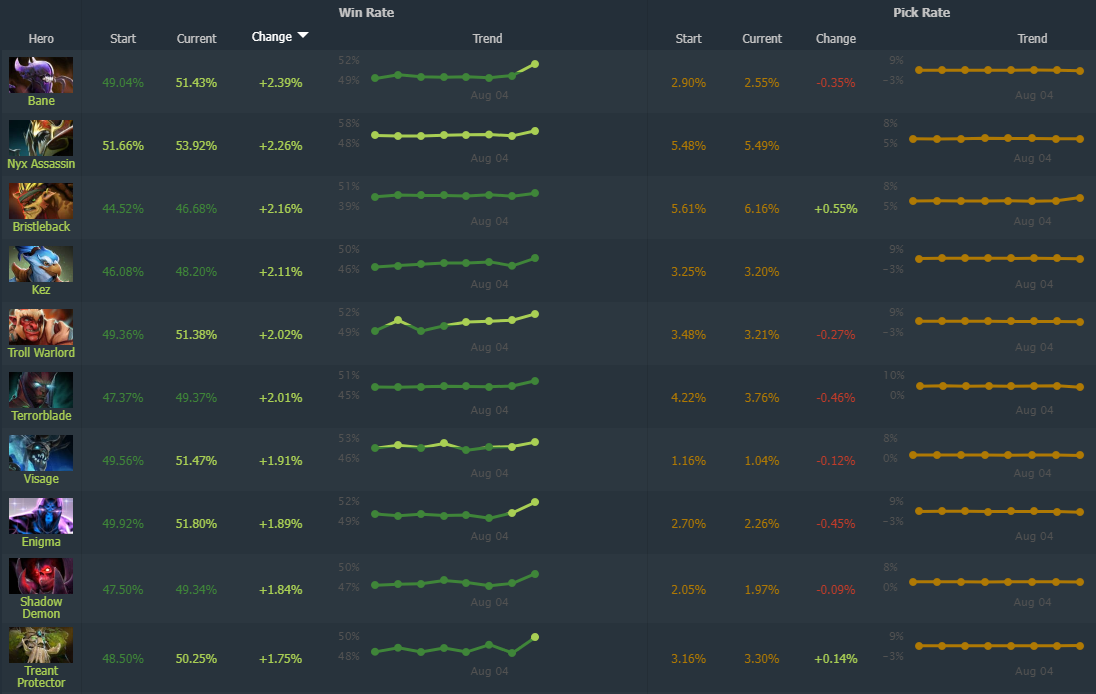Click Visage hero portrait
The height and width of the screenshot is (694, 1096).
pyautogui.click(x=41, y=453)
